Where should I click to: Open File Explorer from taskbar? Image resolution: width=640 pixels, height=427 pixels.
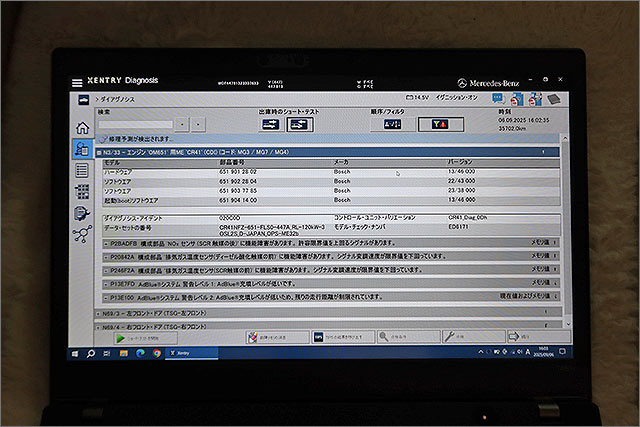pyautogui.click(x=123, y=354)
